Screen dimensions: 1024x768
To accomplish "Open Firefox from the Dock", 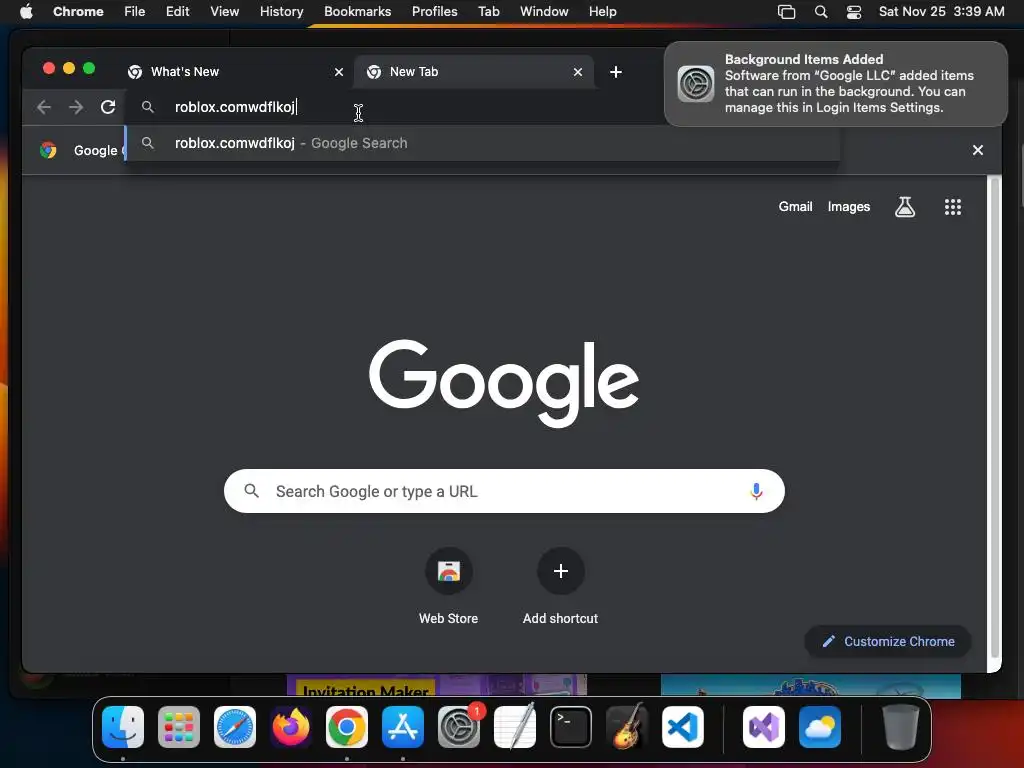I will [291, 727].
